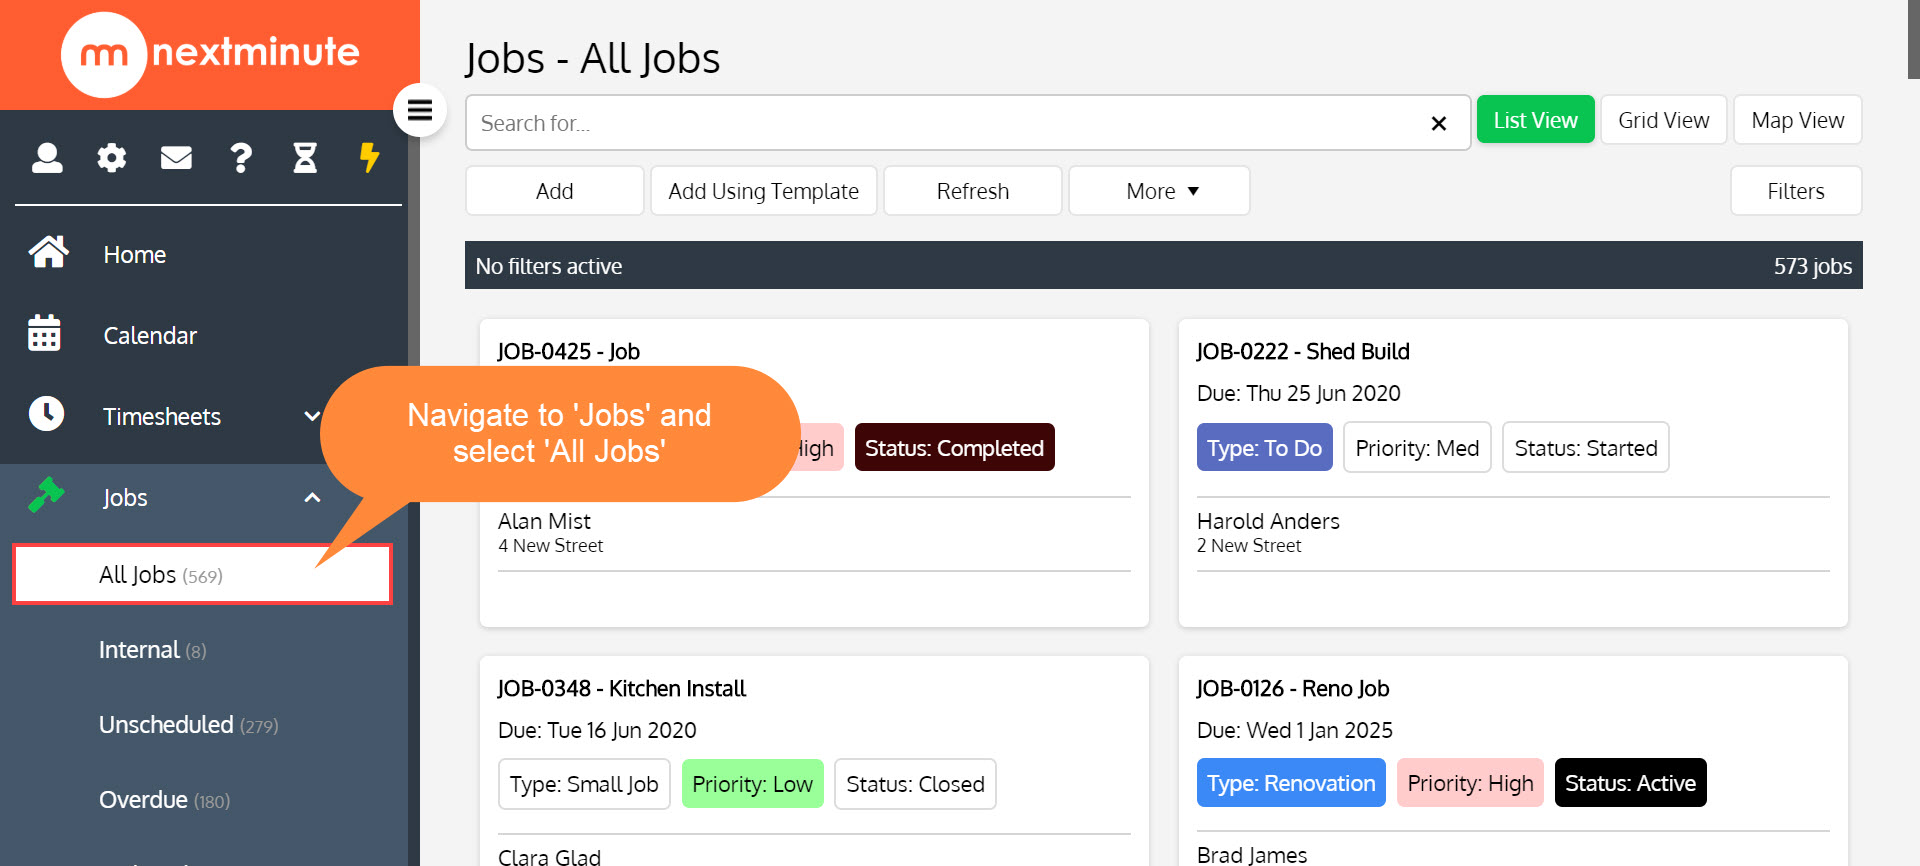Image resolution: width=1920 pixels, height=866 pixels.
Task: Click customer name Harold Anders
Action: point(1268,522)
